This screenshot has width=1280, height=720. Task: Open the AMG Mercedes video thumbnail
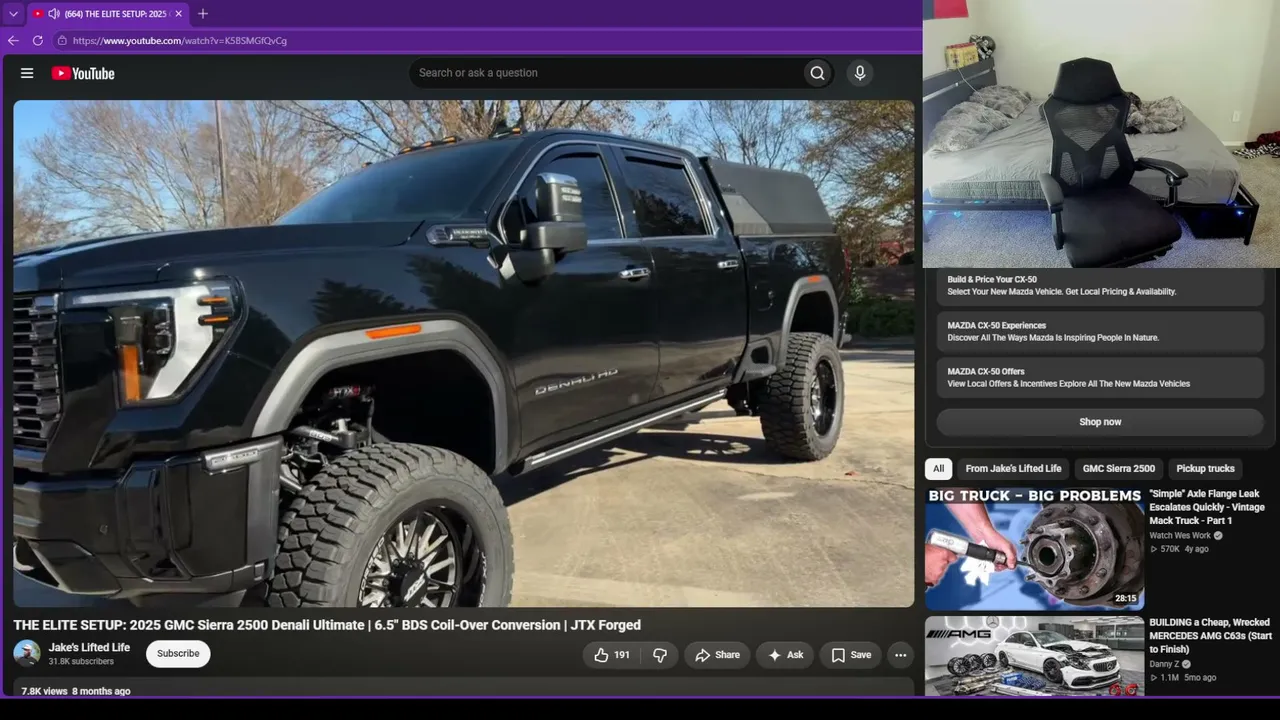pyautogui.click(x=1034, y=656)
